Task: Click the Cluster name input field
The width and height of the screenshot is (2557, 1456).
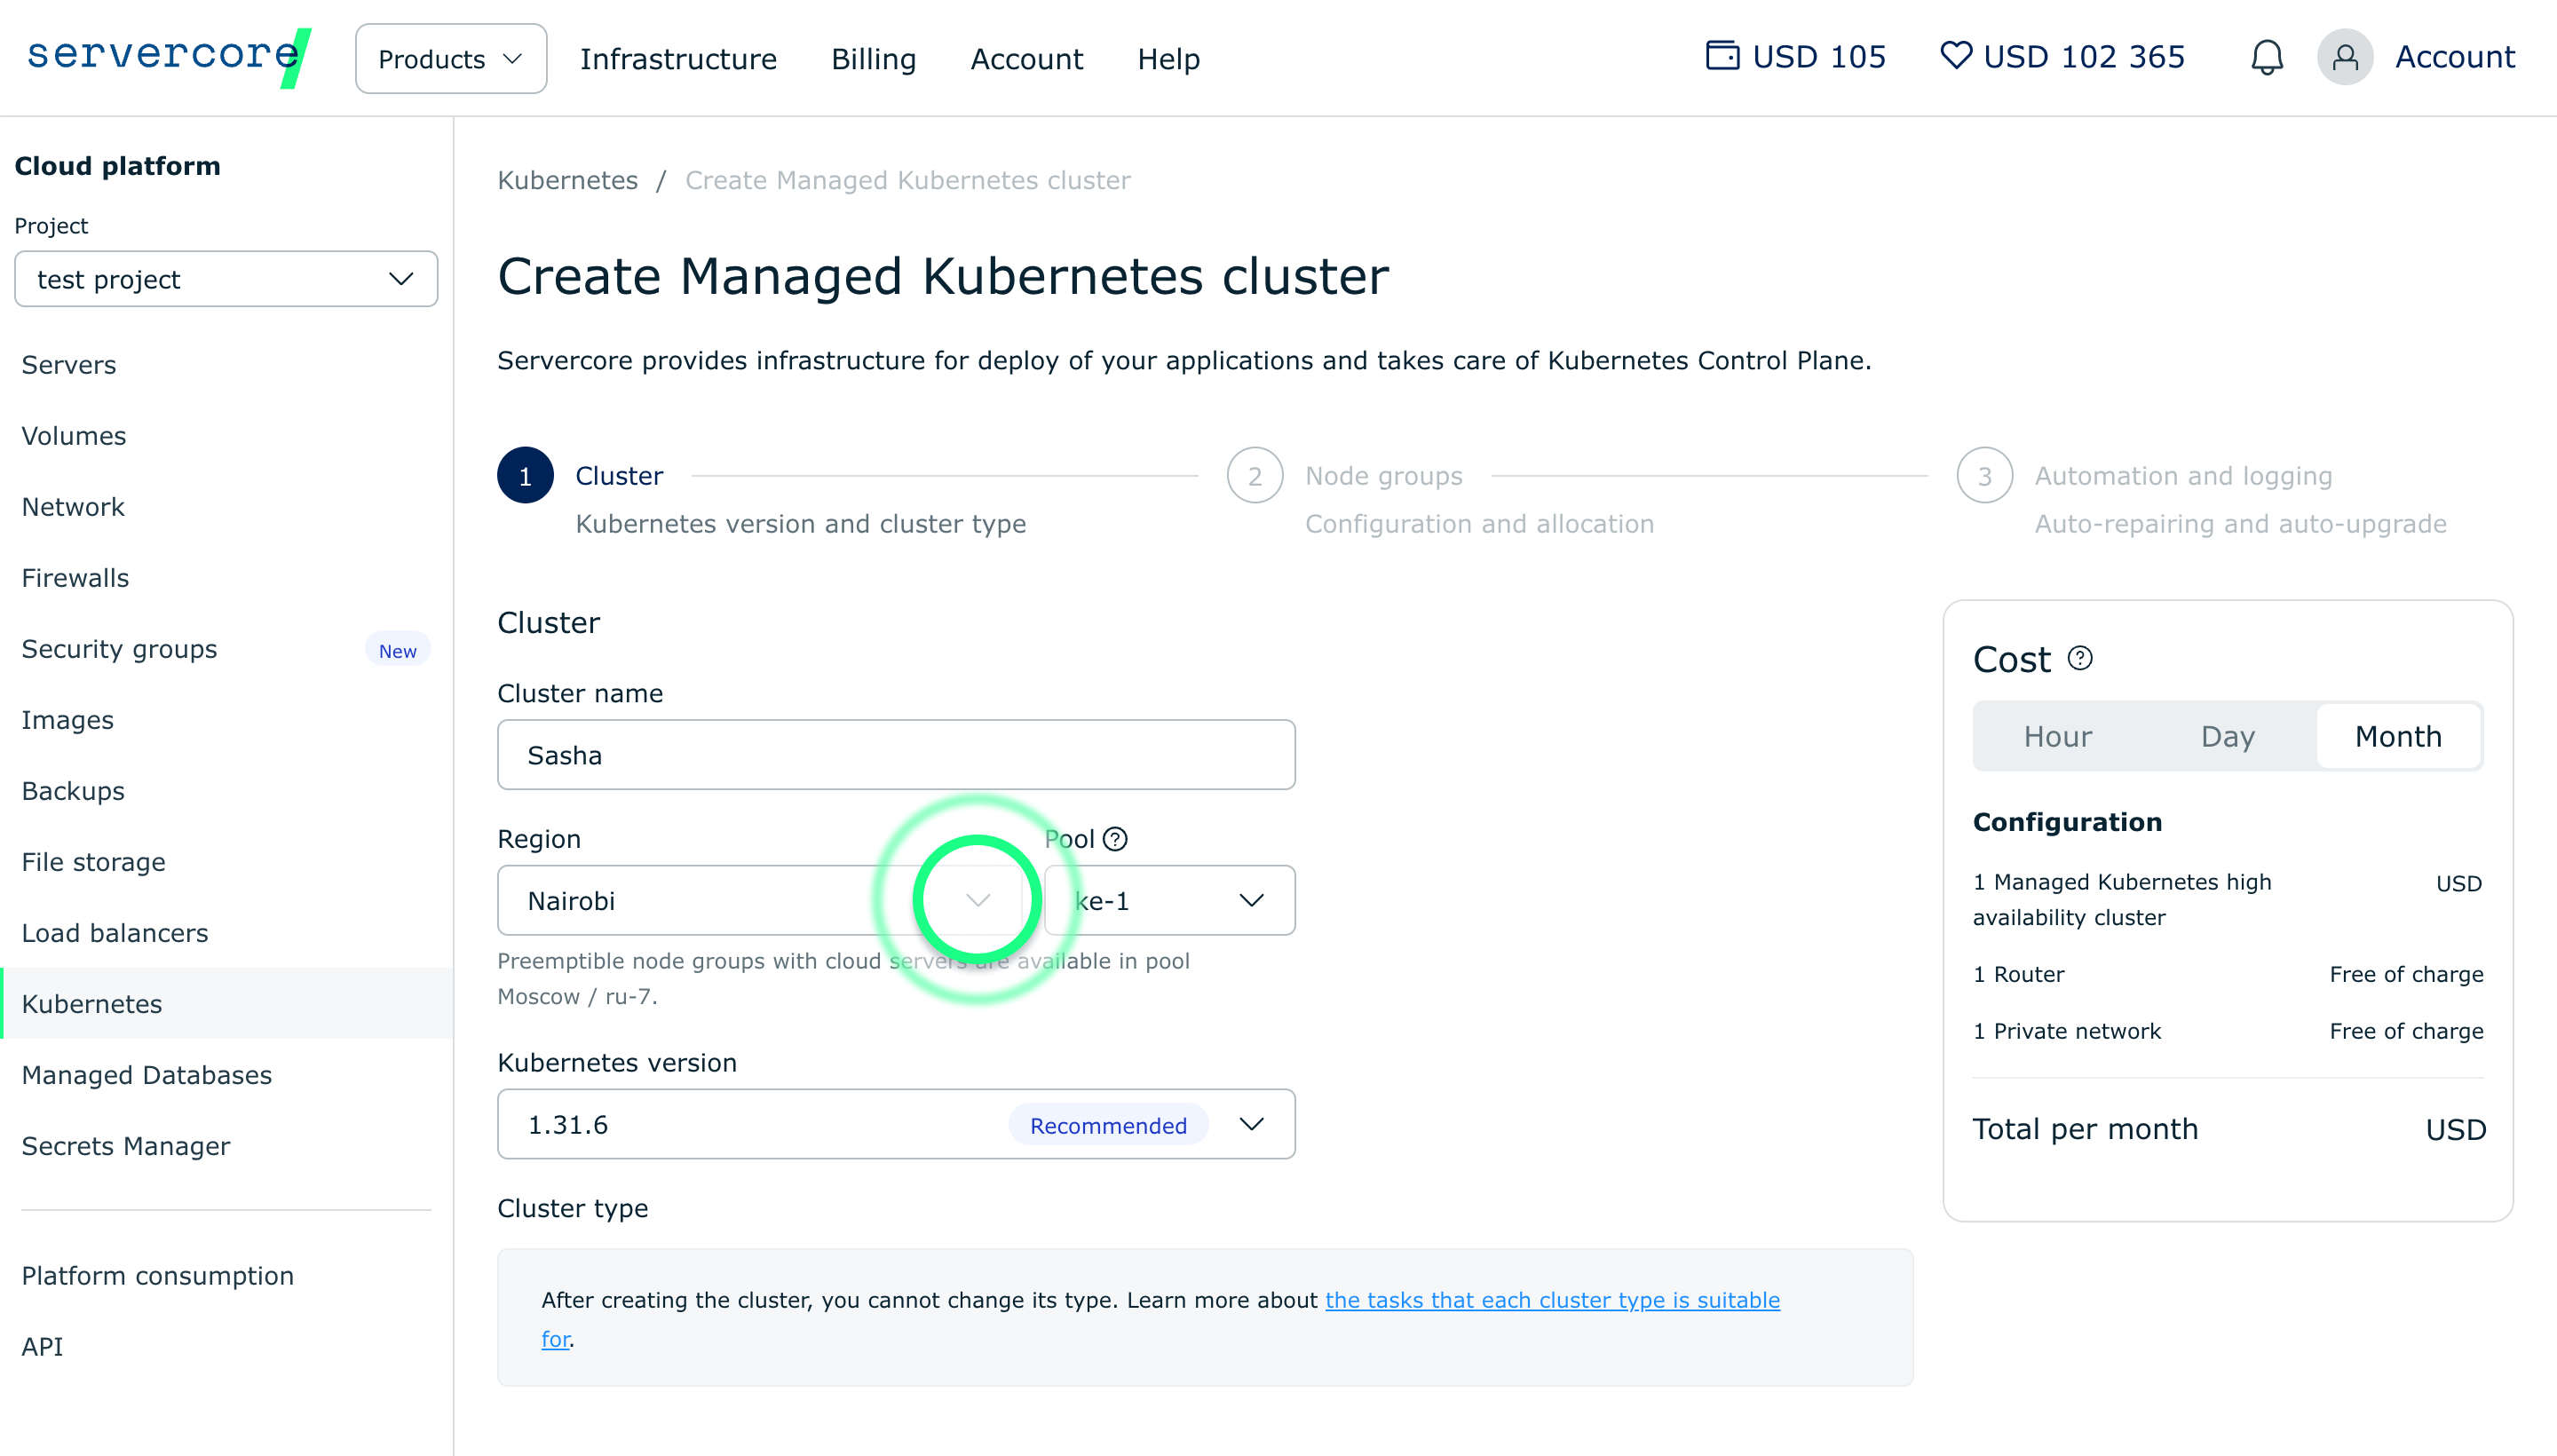Action: click(x=895, y=755)
